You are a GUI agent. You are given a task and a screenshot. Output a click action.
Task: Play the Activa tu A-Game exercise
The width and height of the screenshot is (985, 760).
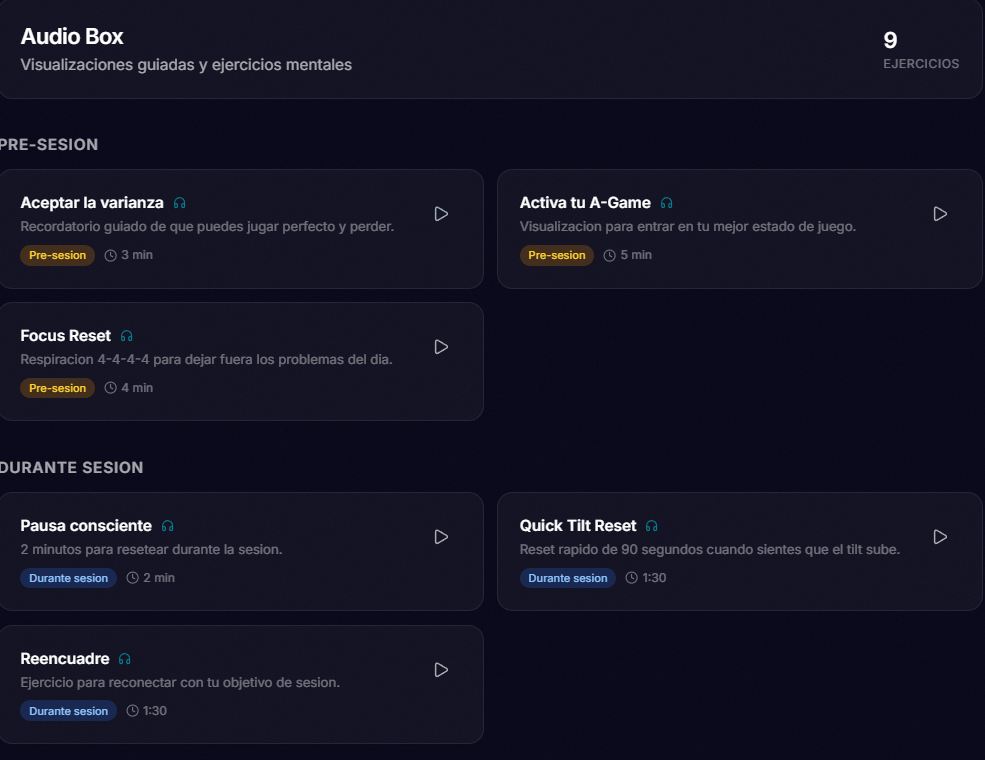point(940,214)
